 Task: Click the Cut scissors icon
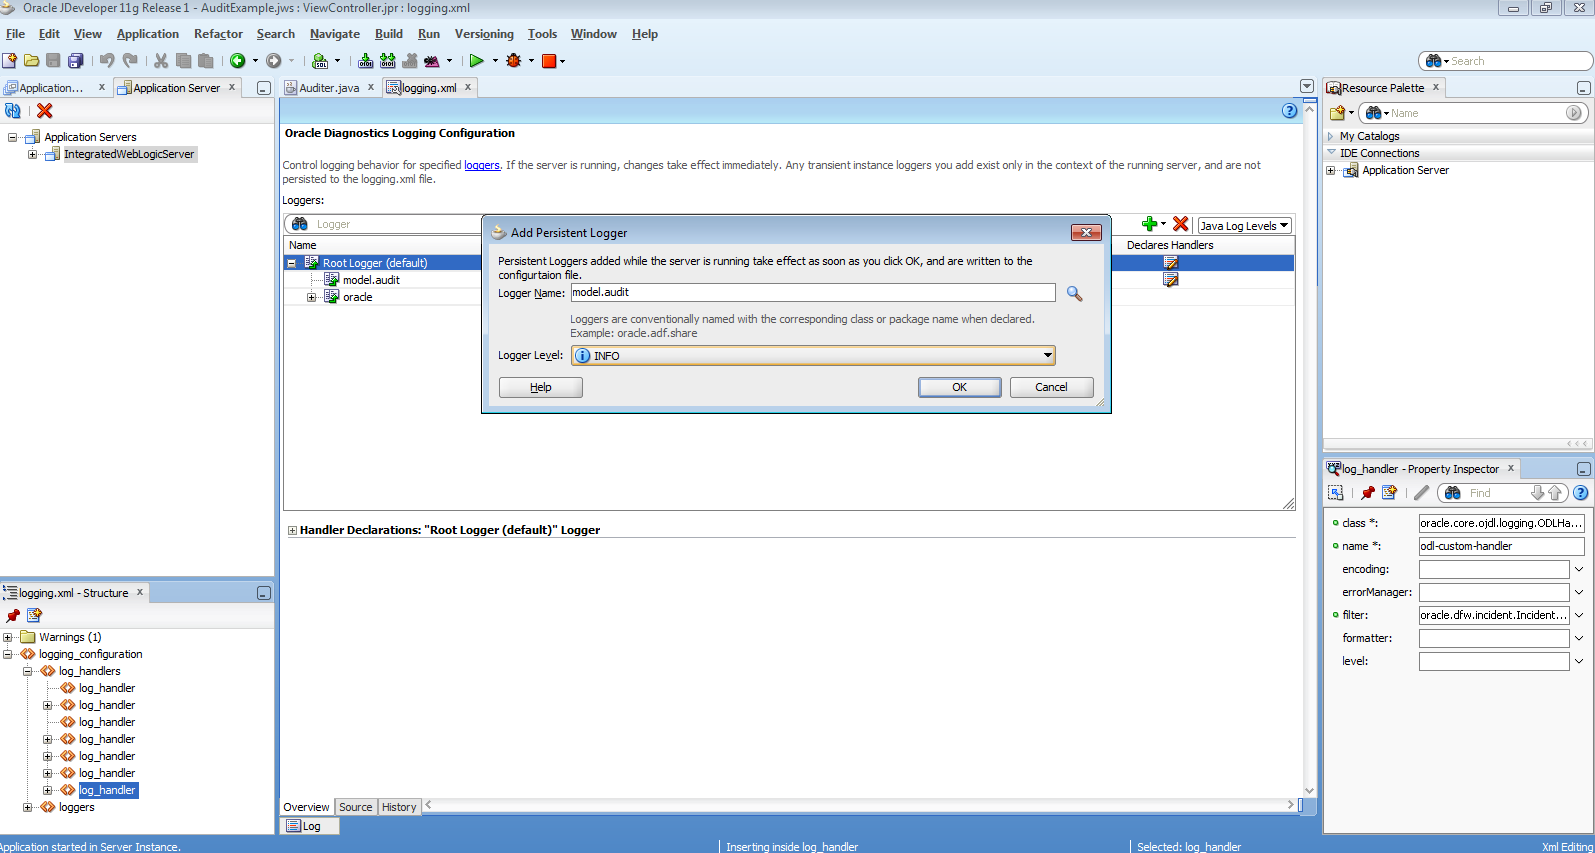[161, 61]
